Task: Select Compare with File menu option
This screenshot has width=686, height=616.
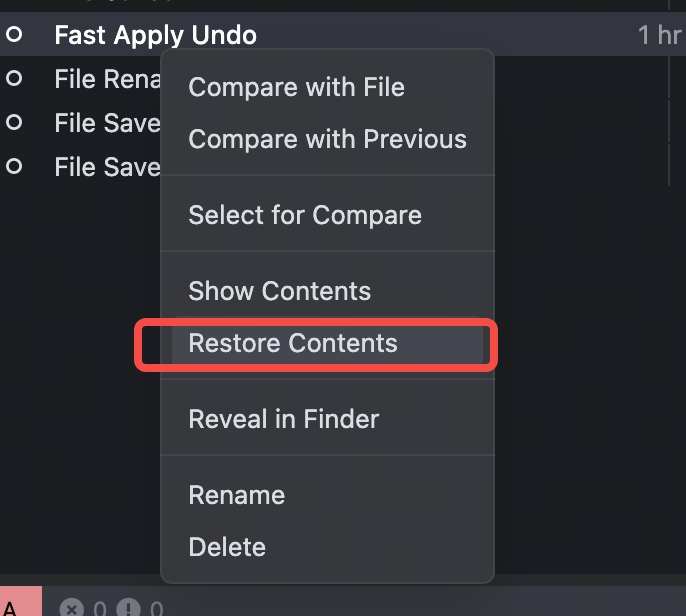Action: click(296, 87)
